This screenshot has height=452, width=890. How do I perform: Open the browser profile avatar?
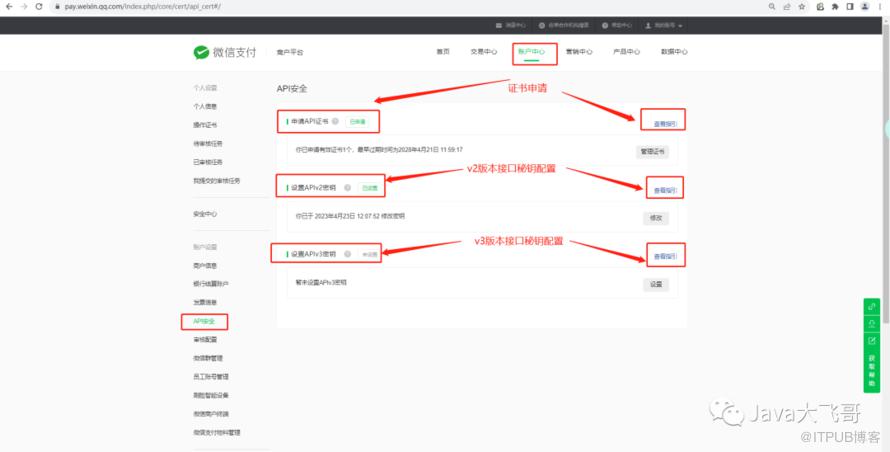(x=864, y=7)
